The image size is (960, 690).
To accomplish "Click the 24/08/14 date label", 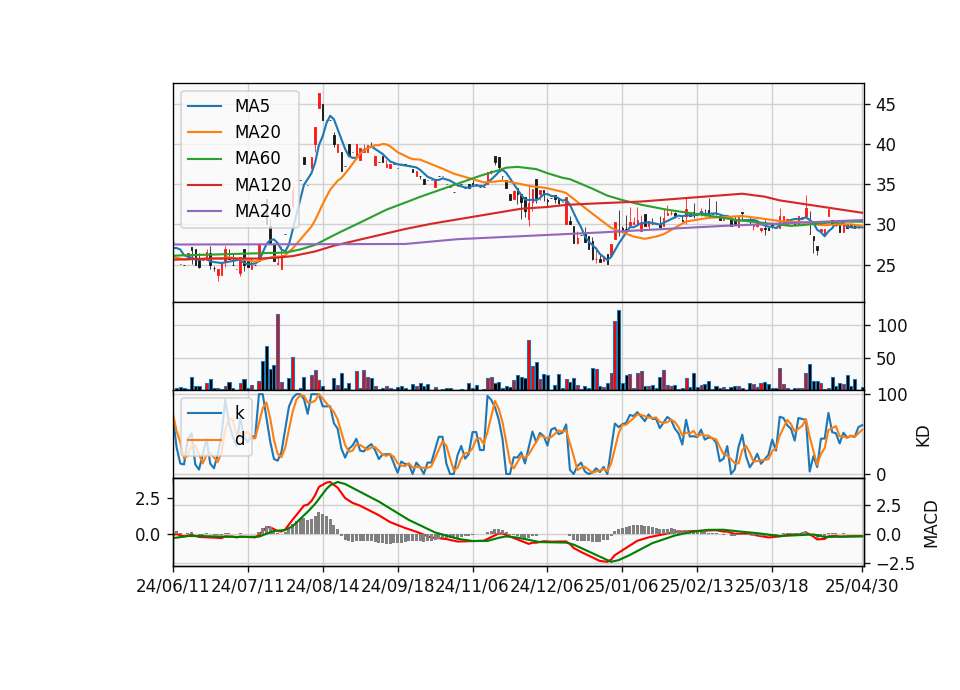I will tap(323, 587).
